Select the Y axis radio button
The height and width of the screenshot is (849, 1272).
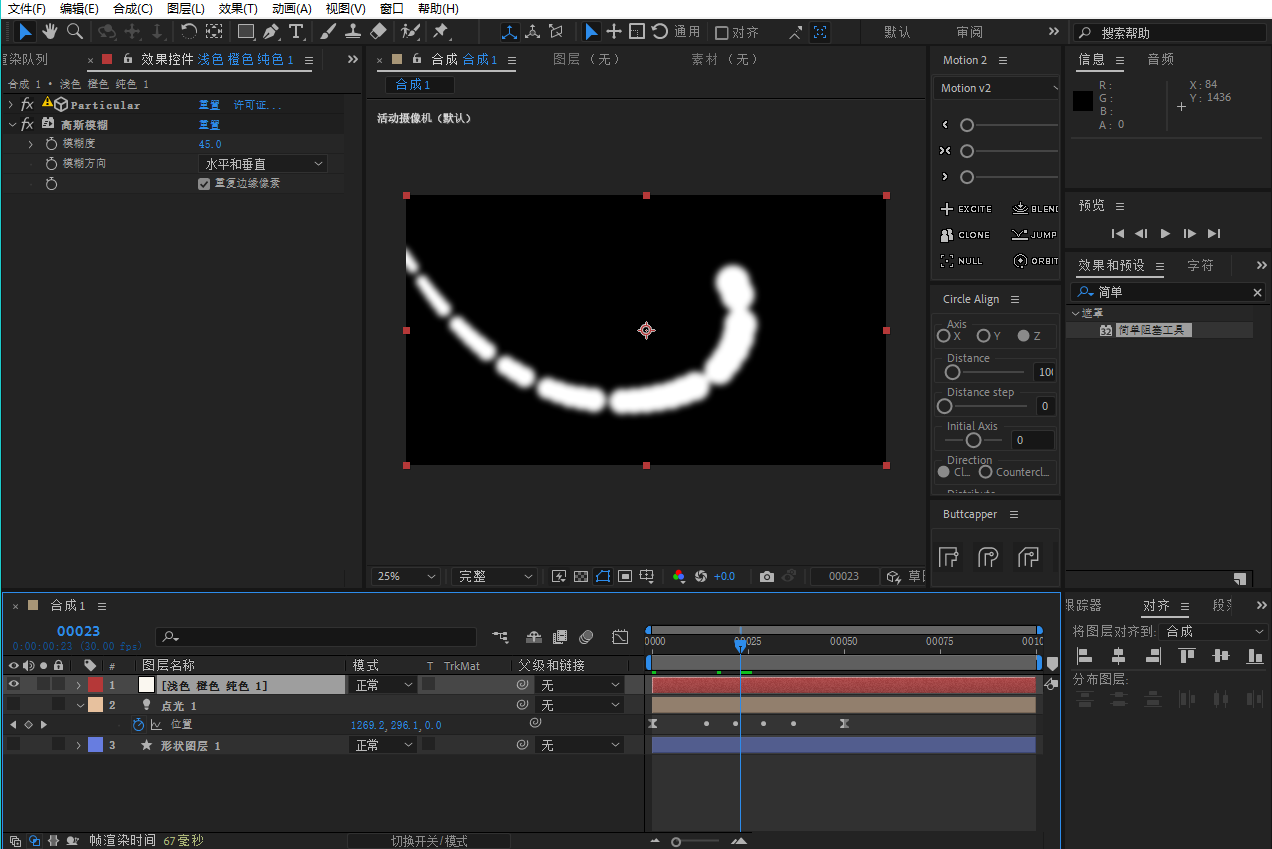coord(984,336)
